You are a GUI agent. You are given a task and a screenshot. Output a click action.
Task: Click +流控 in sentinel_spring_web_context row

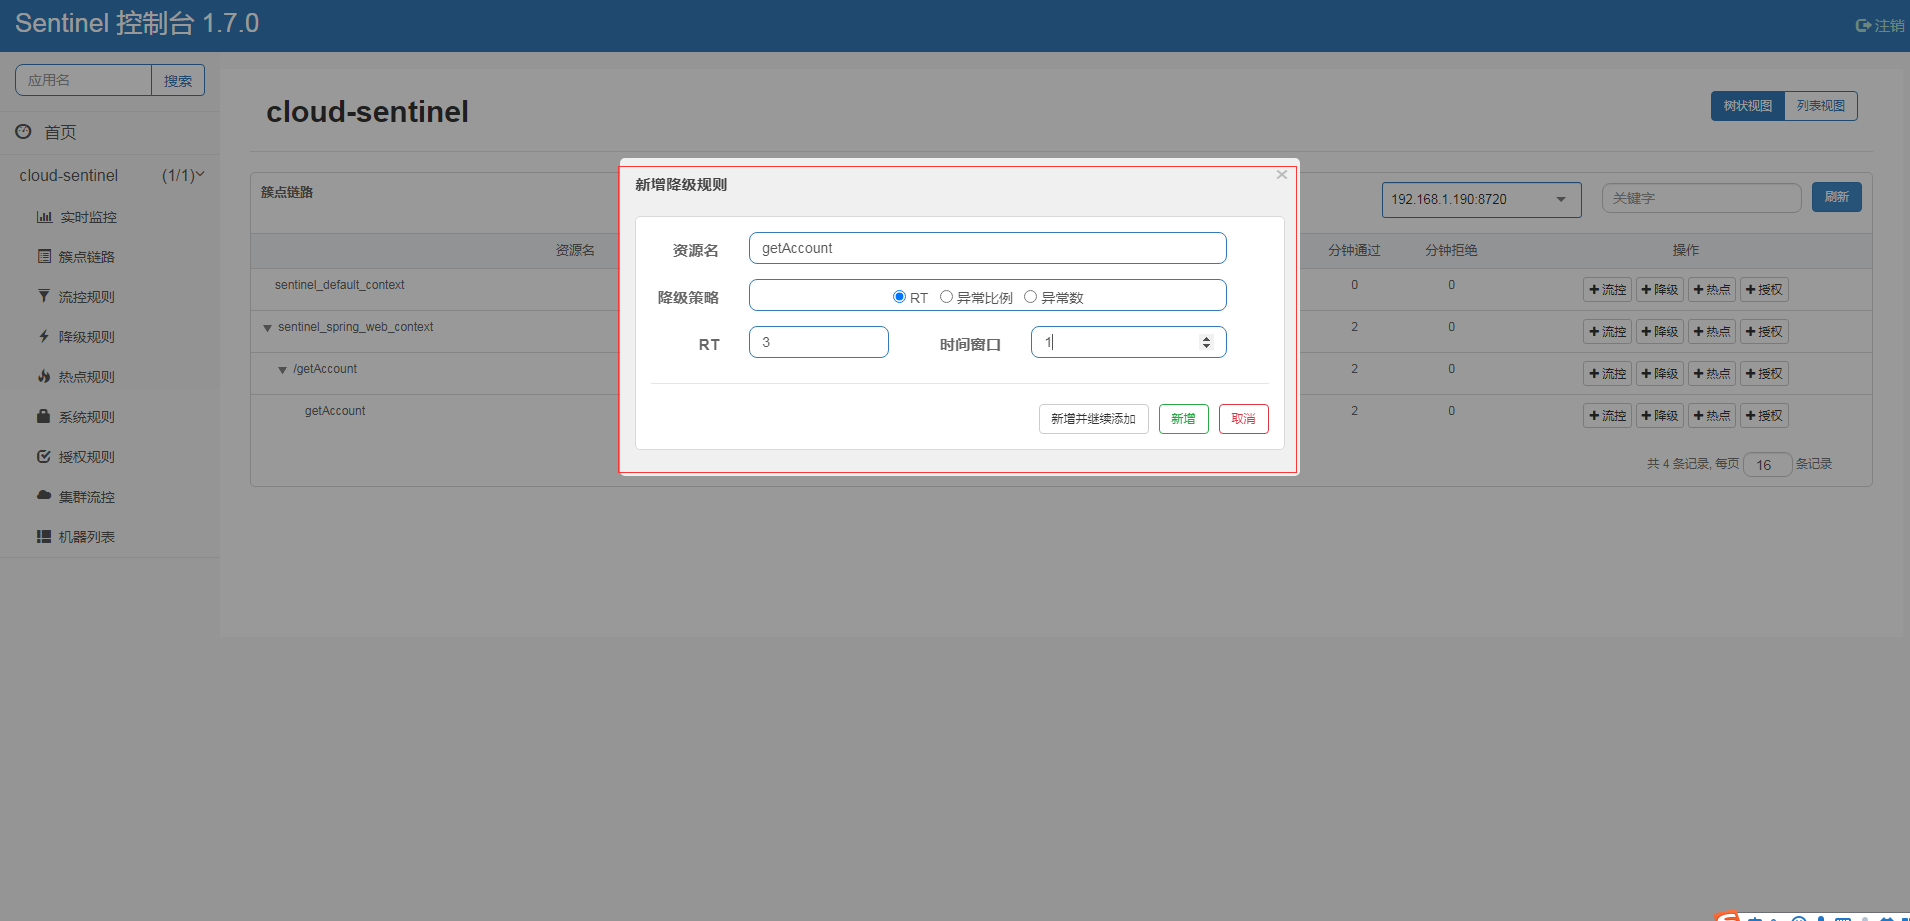pyautogui.click(x=1607, y=332)
